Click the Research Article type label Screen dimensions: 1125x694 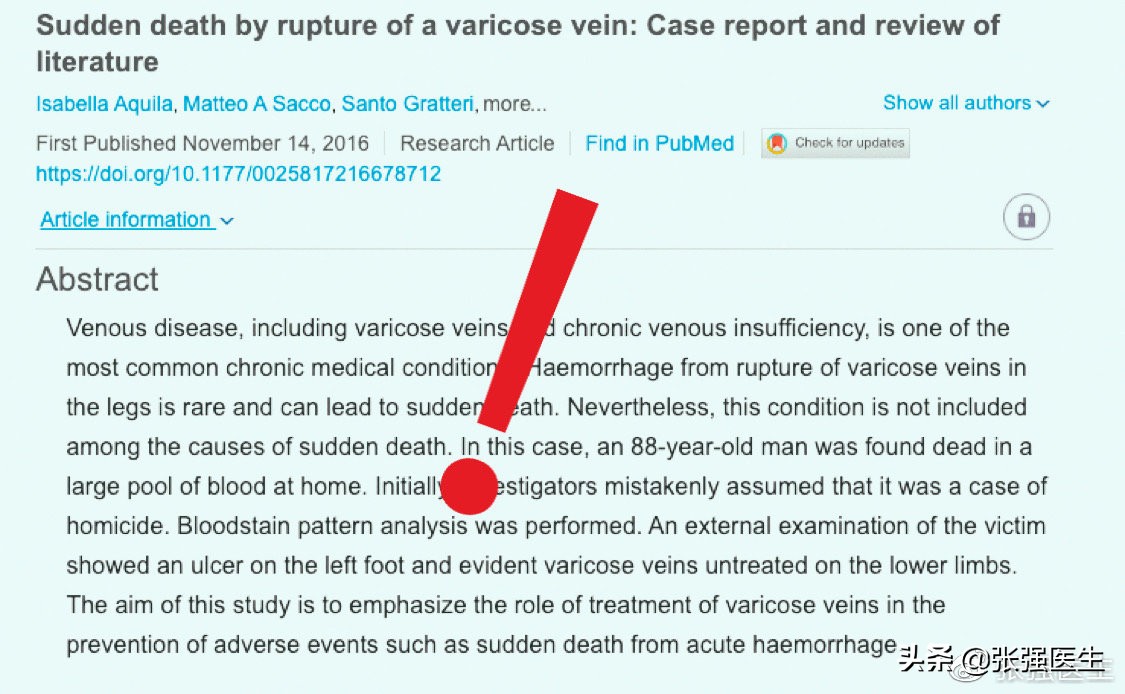point(477,143)
